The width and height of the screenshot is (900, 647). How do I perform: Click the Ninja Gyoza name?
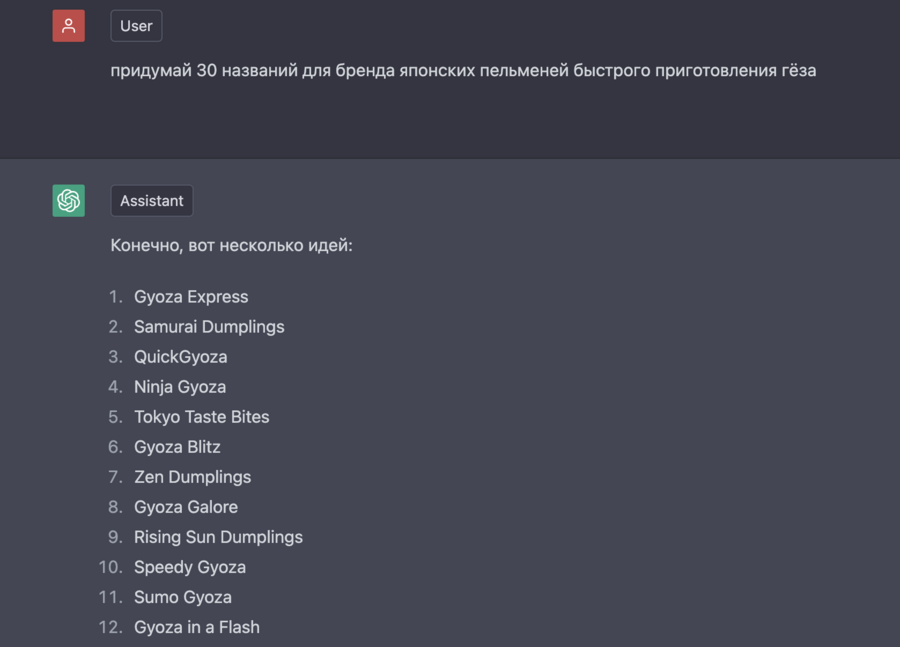point(180,387)
